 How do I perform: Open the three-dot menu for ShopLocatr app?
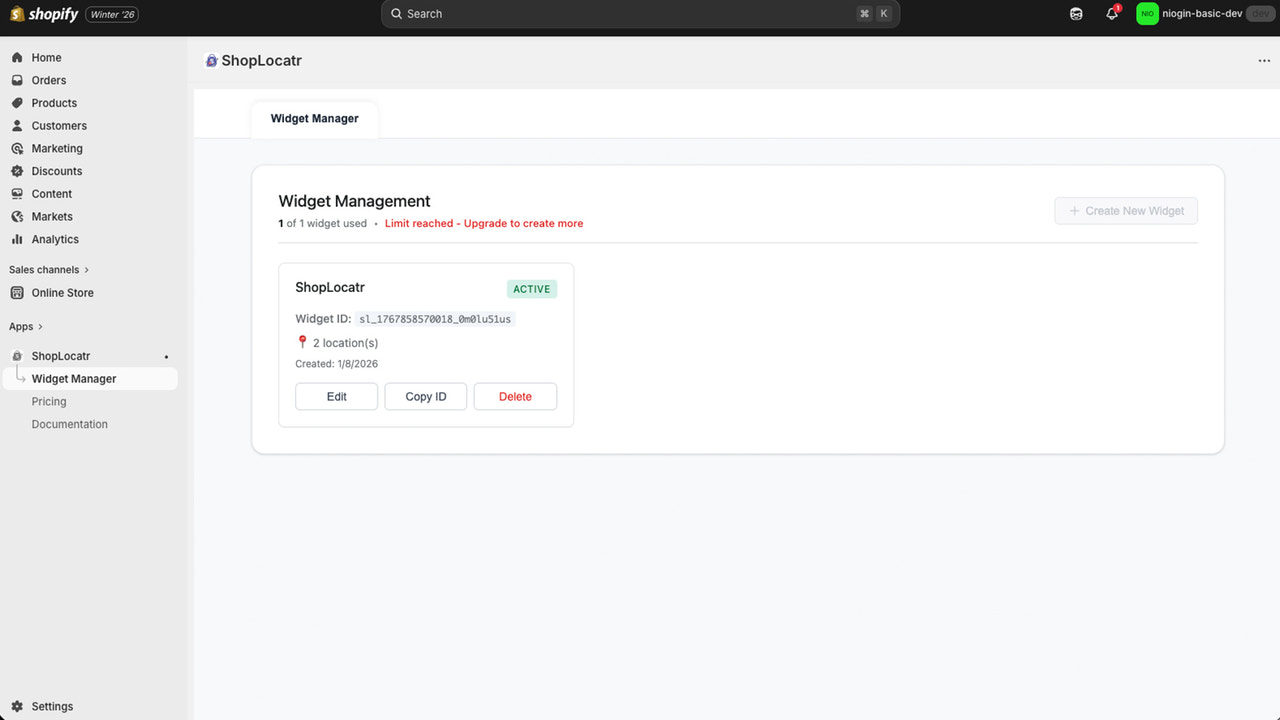[1264, 61]
